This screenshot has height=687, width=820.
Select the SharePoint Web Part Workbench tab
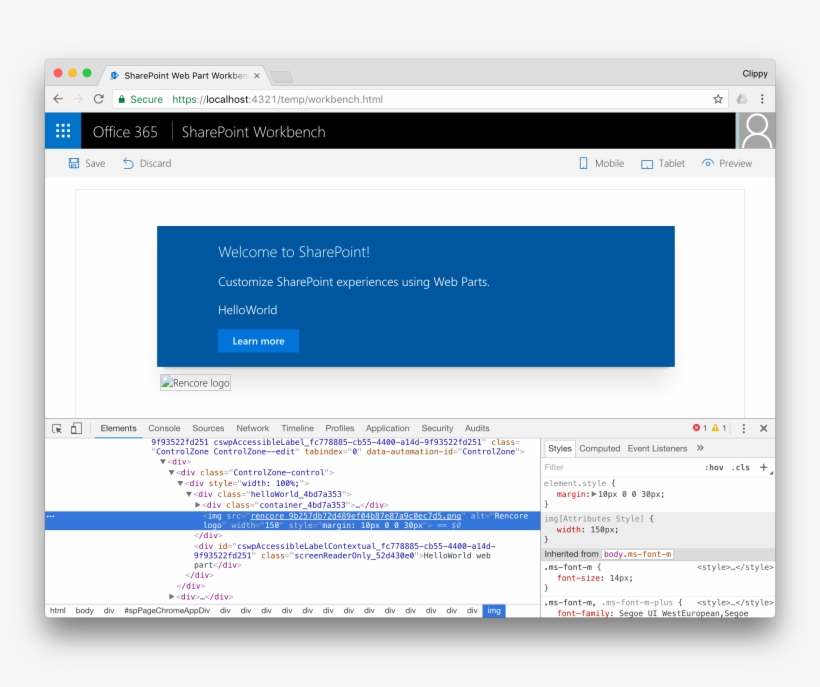click(185, 76)
